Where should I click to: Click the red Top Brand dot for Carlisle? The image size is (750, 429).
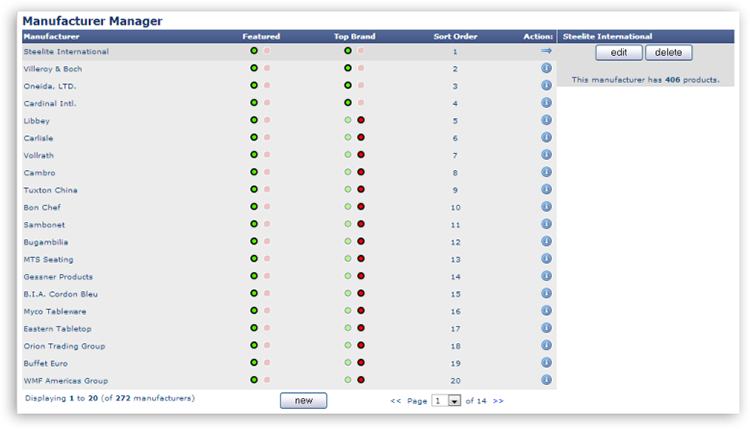click(361, 137)
